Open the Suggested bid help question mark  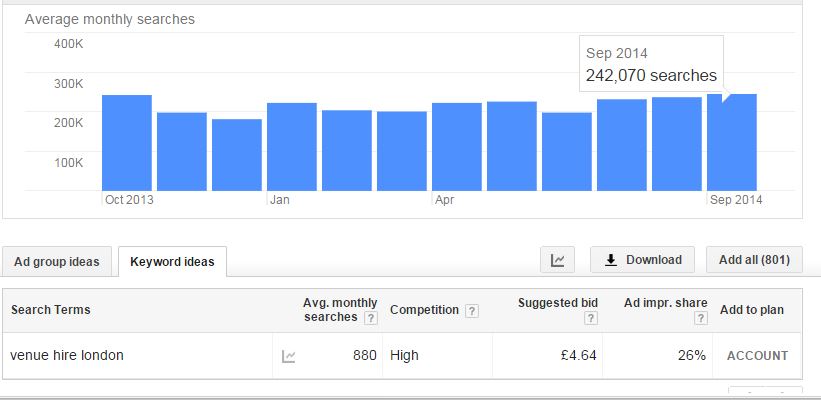pos(591,318)
